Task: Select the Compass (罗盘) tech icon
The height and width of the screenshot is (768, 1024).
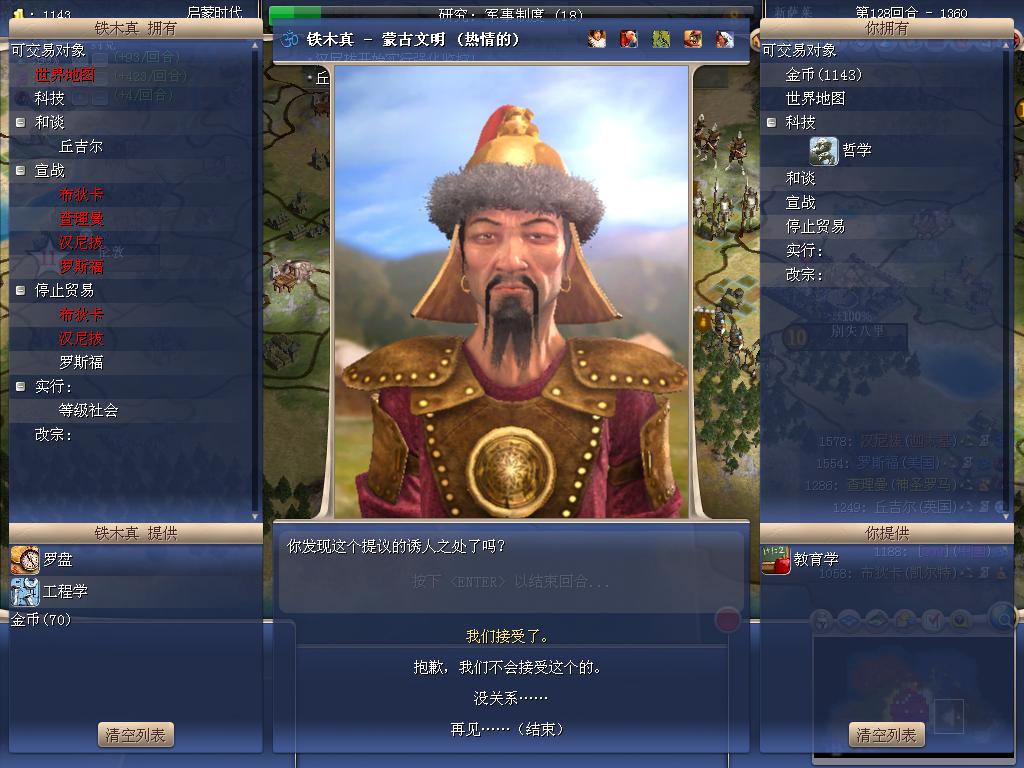Action: 25,560
